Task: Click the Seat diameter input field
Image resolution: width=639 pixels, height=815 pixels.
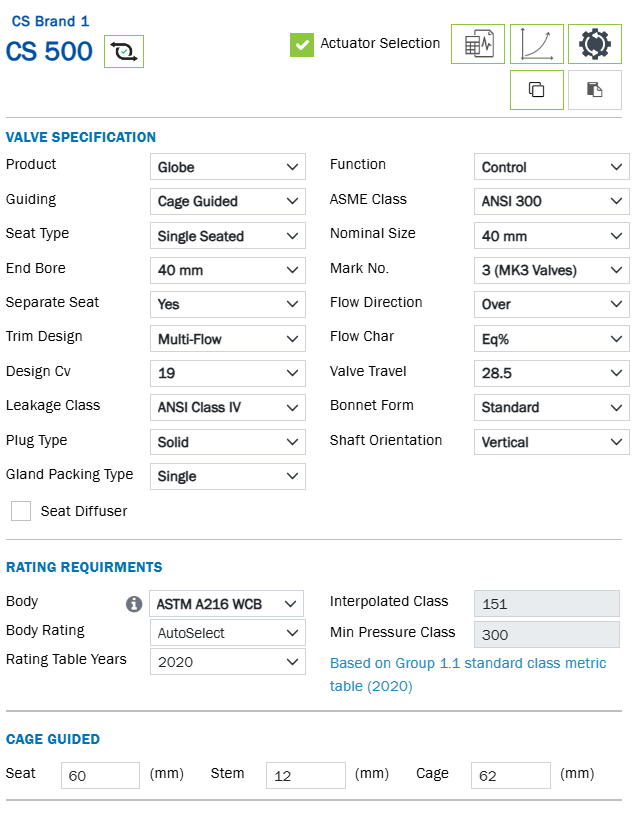Action: (100, 775)
